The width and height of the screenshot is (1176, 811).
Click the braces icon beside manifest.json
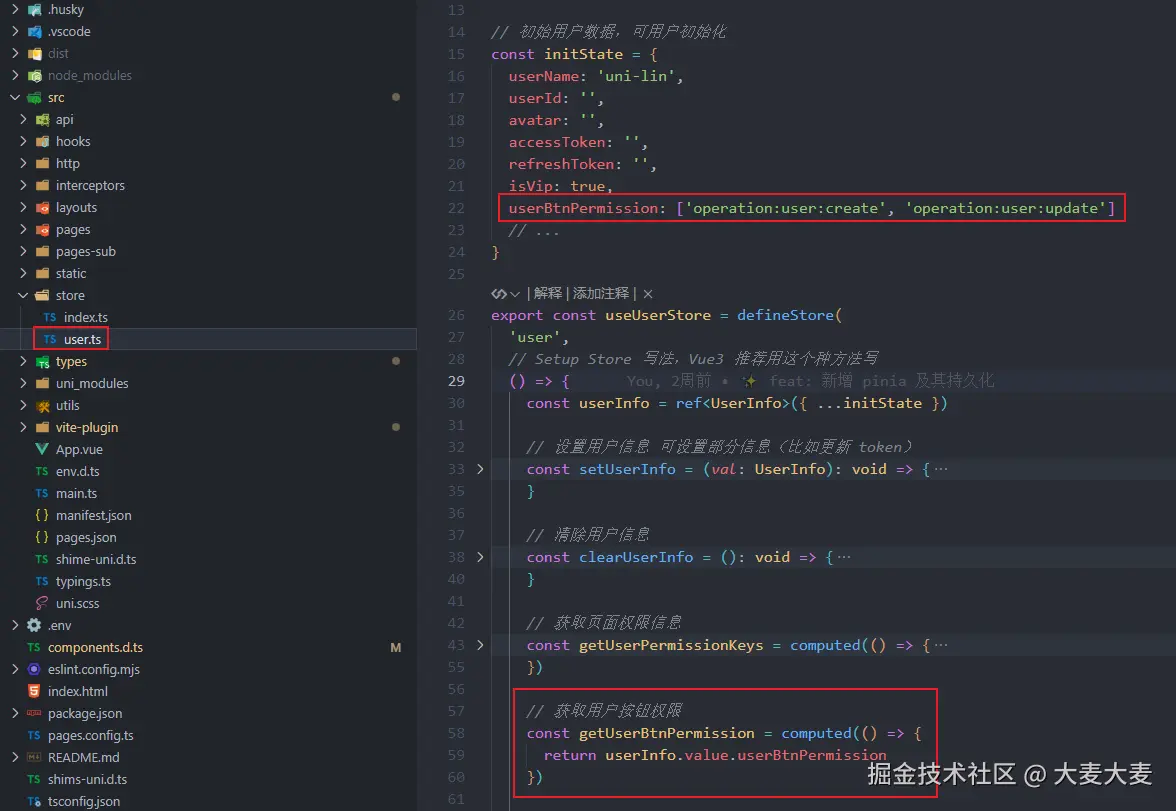tap(42, 515)
